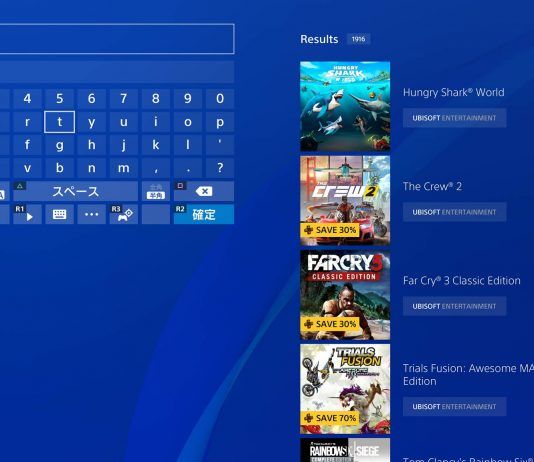
Task: Tap the period key
Action: click(188, 168)
